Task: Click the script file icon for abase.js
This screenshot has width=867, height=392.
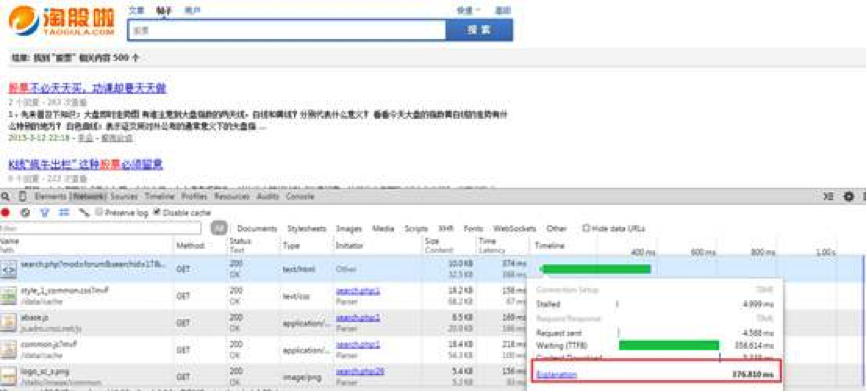Action: (x=9, y=323)
